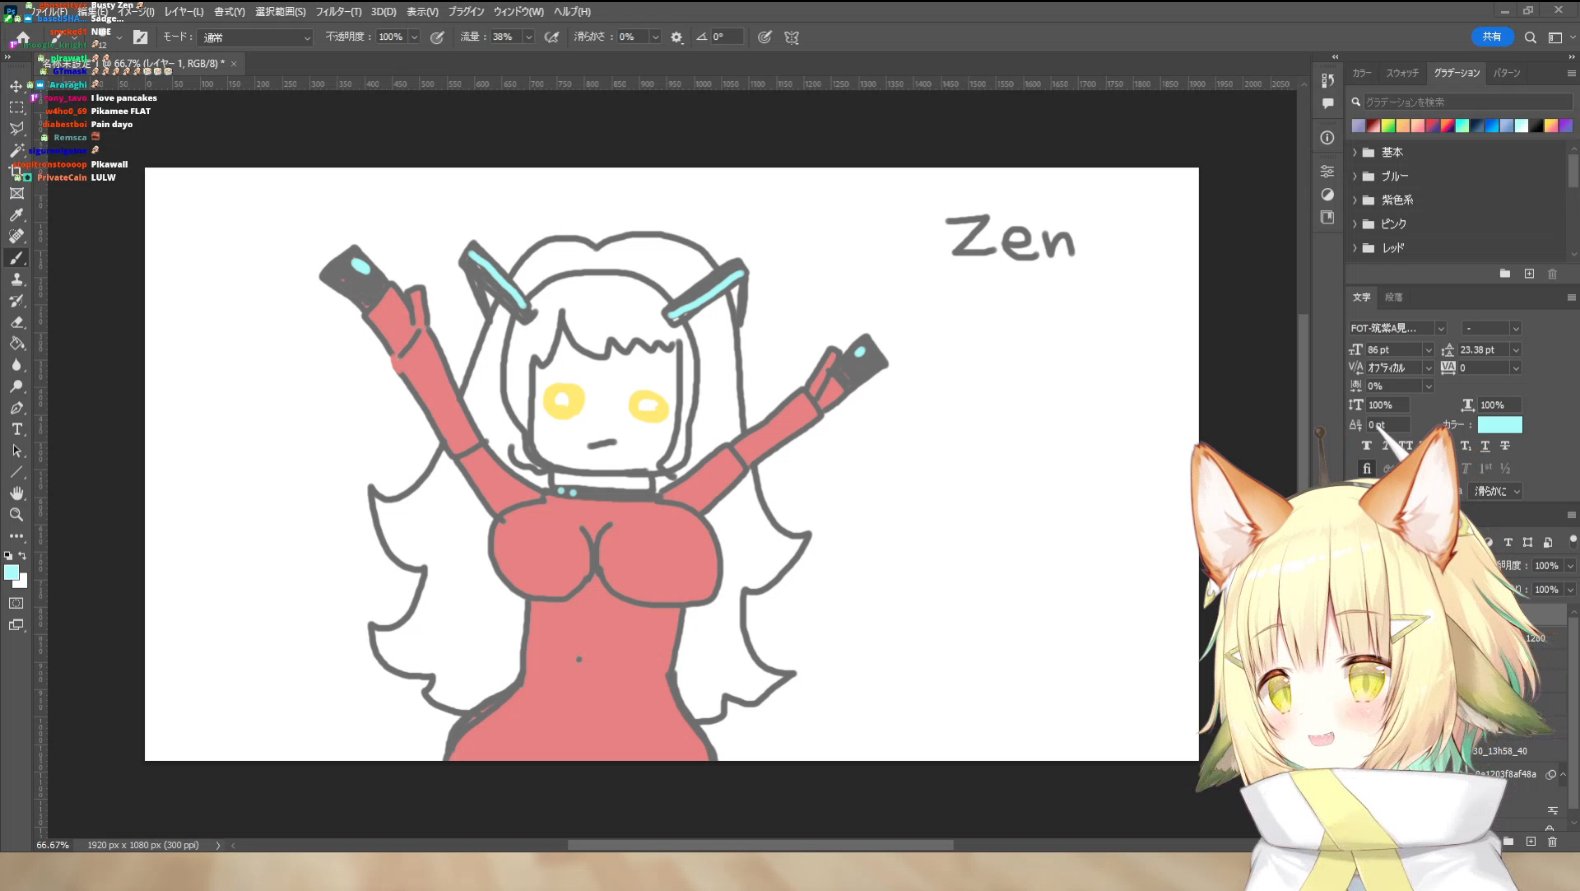Open the 表示(V) menu
Screen dimensions: 1580x891
[x=422, y=12]
